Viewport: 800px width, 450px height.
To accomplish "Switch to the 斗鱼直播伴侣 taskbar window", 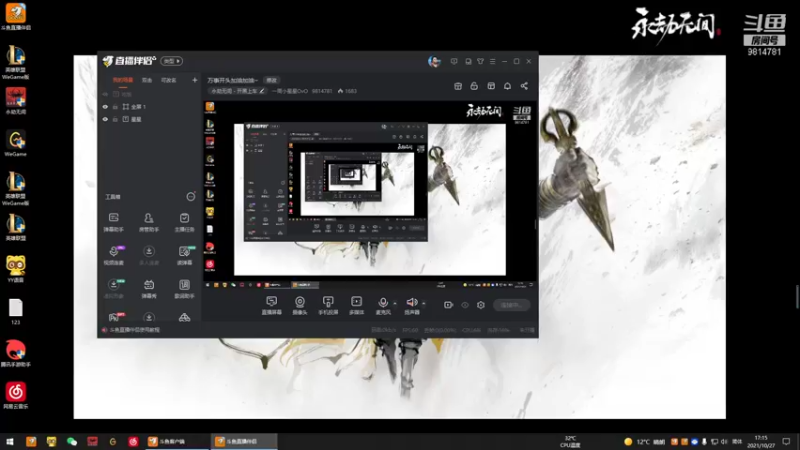I will point(244,441).
